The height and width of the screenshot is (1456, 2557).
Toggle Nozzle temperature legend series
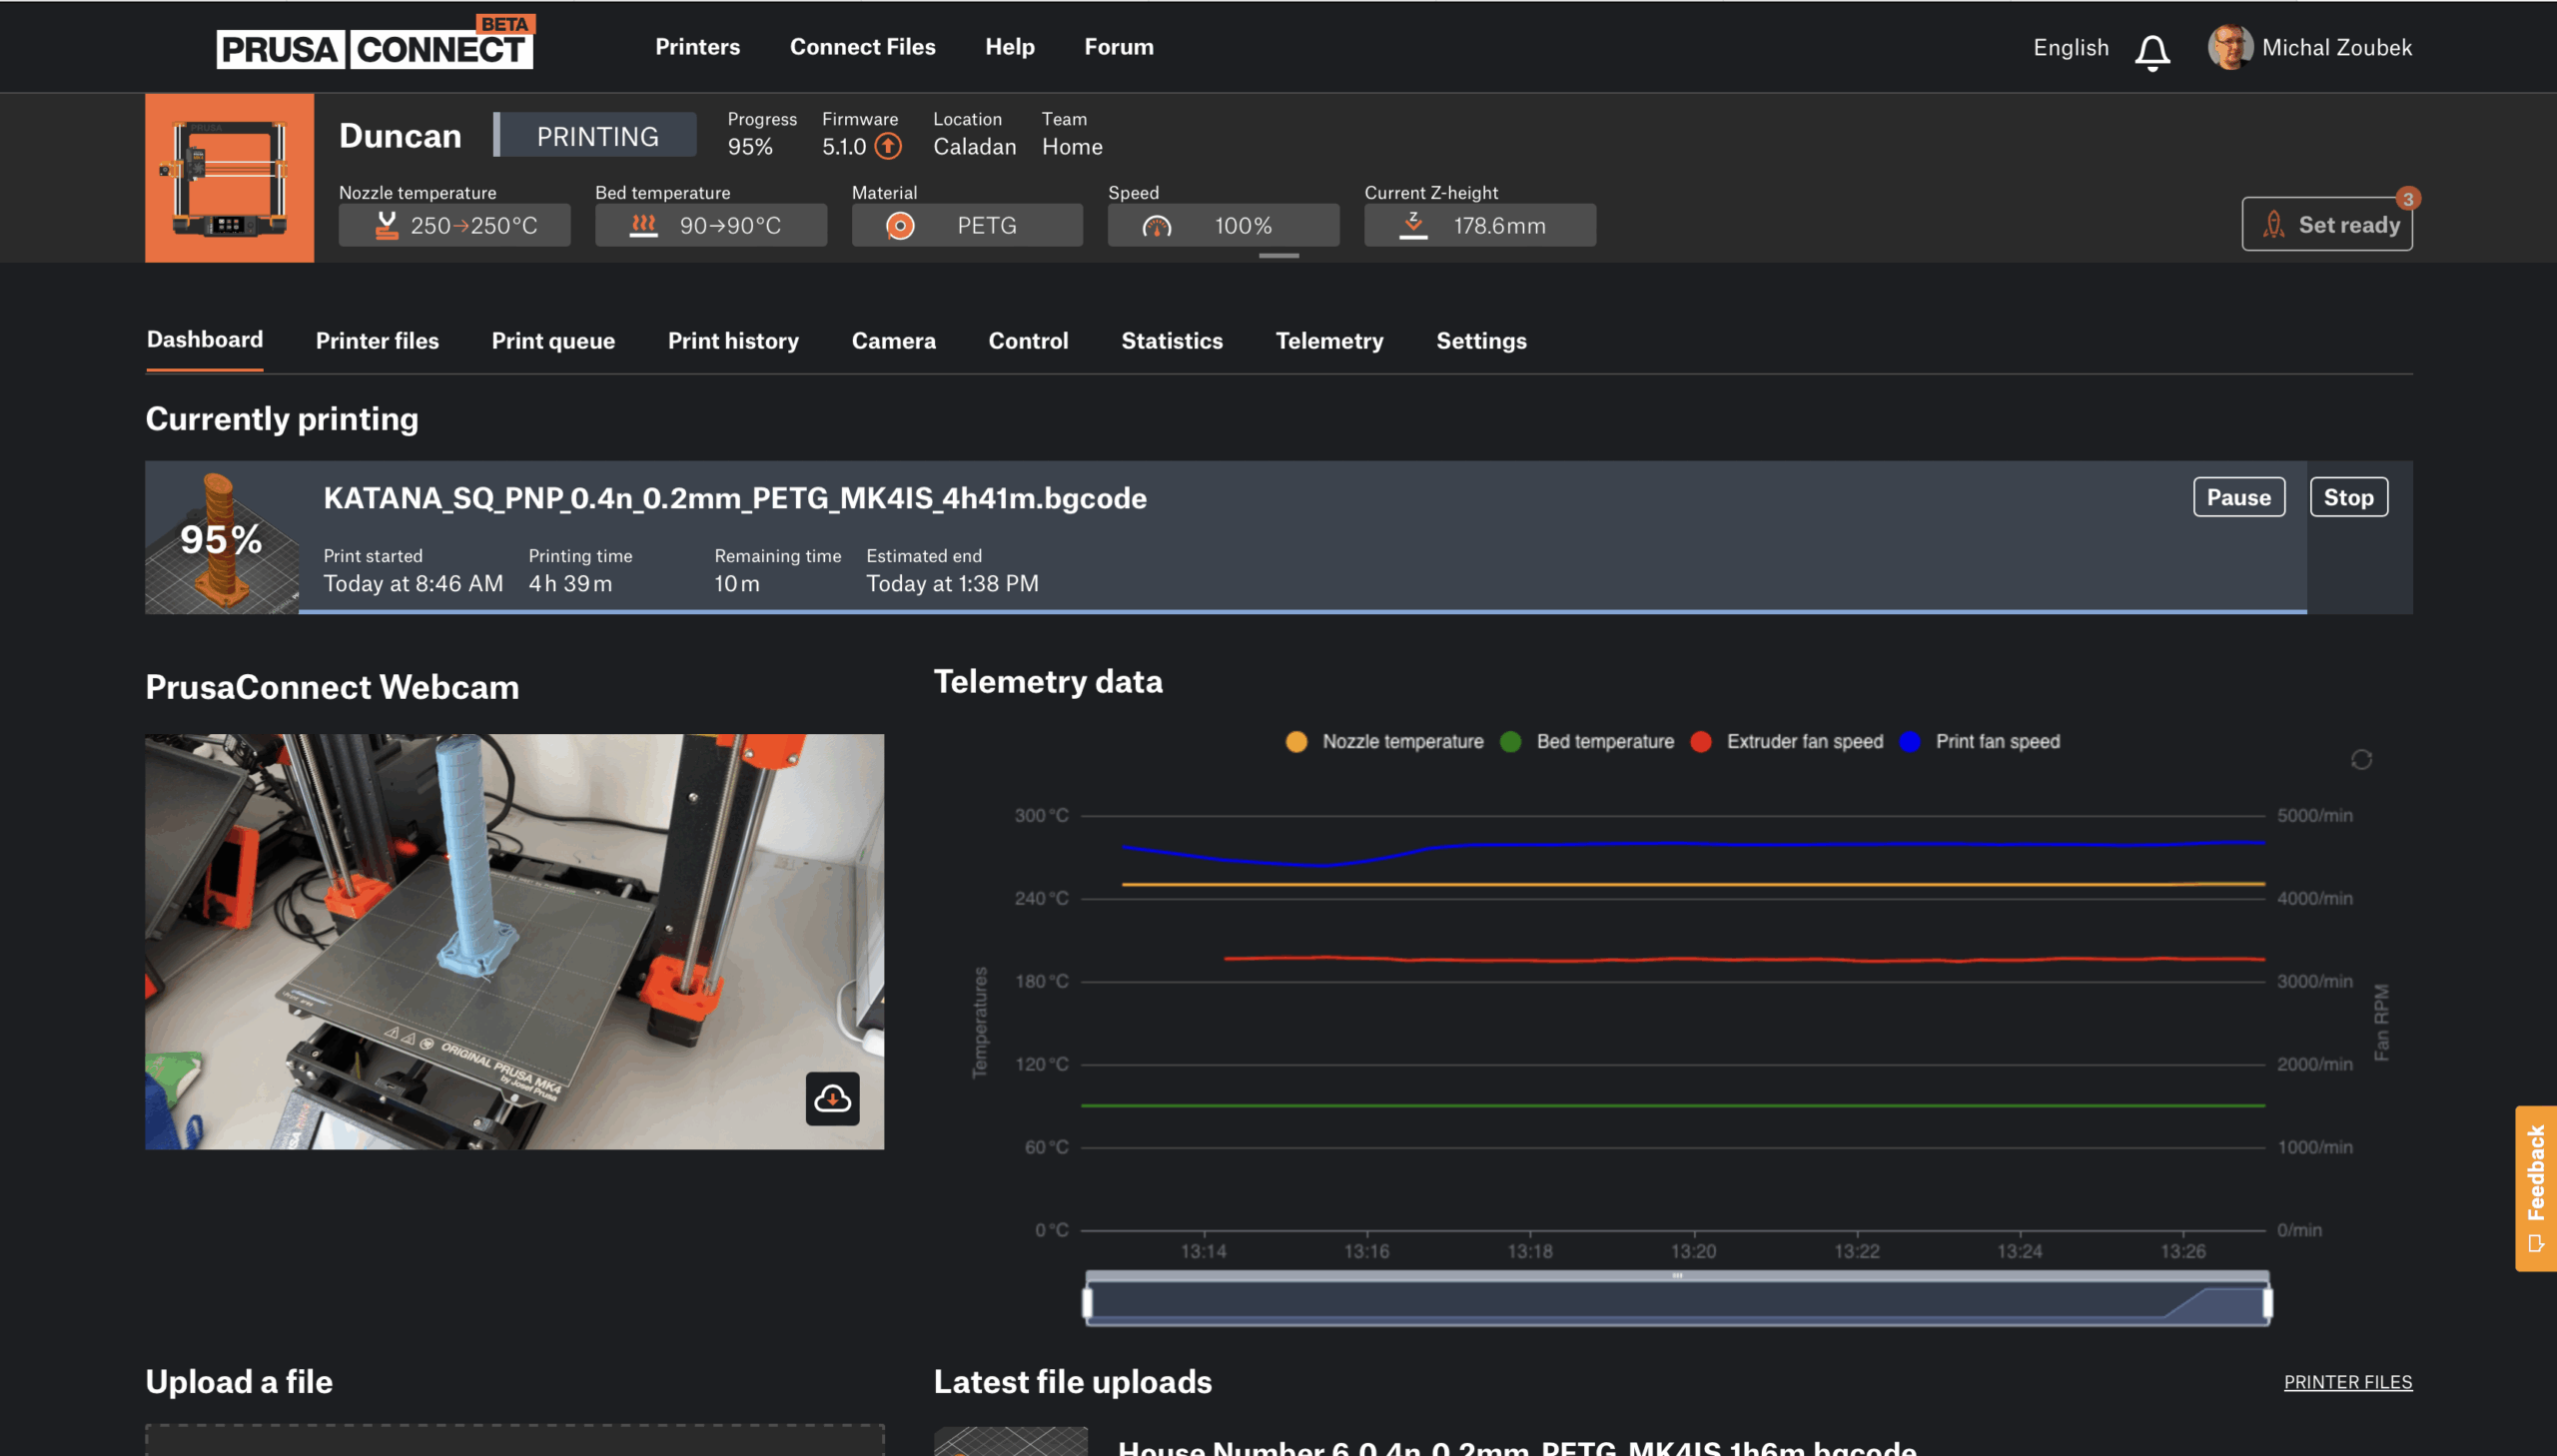pyautogui.click(x=1385, y=741)
